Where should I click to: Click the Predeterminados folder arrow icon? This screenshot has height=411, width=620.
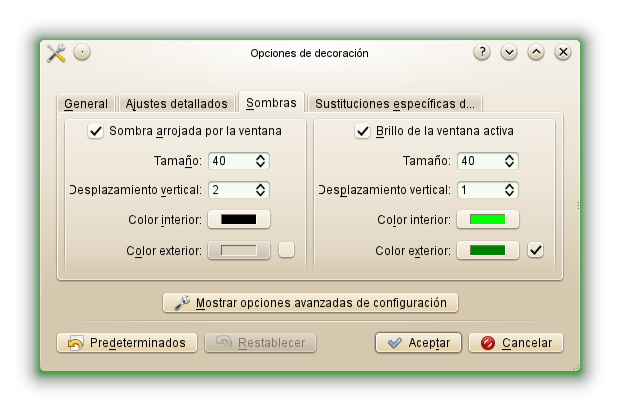[x=75, y=343]
